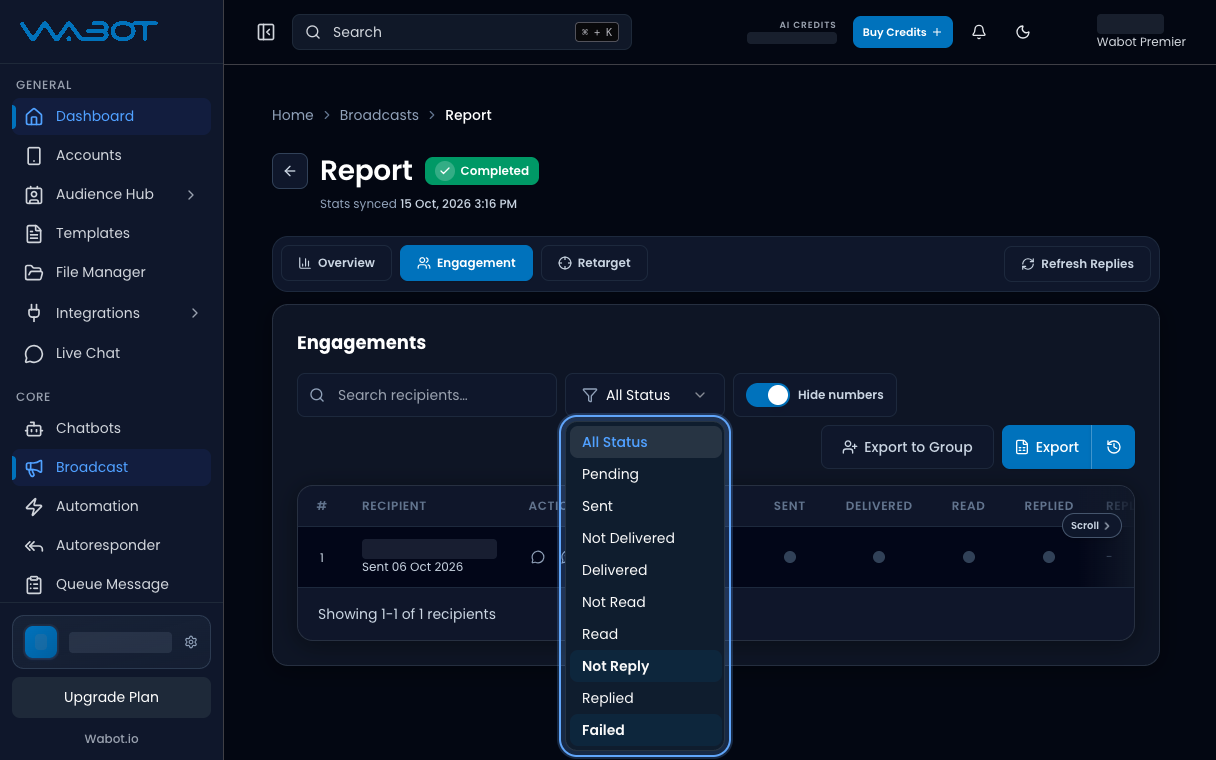1216x760 pixels.
Task: Filter by Not Delivered status
Action: pyautogui.click(x=645, y=538)
